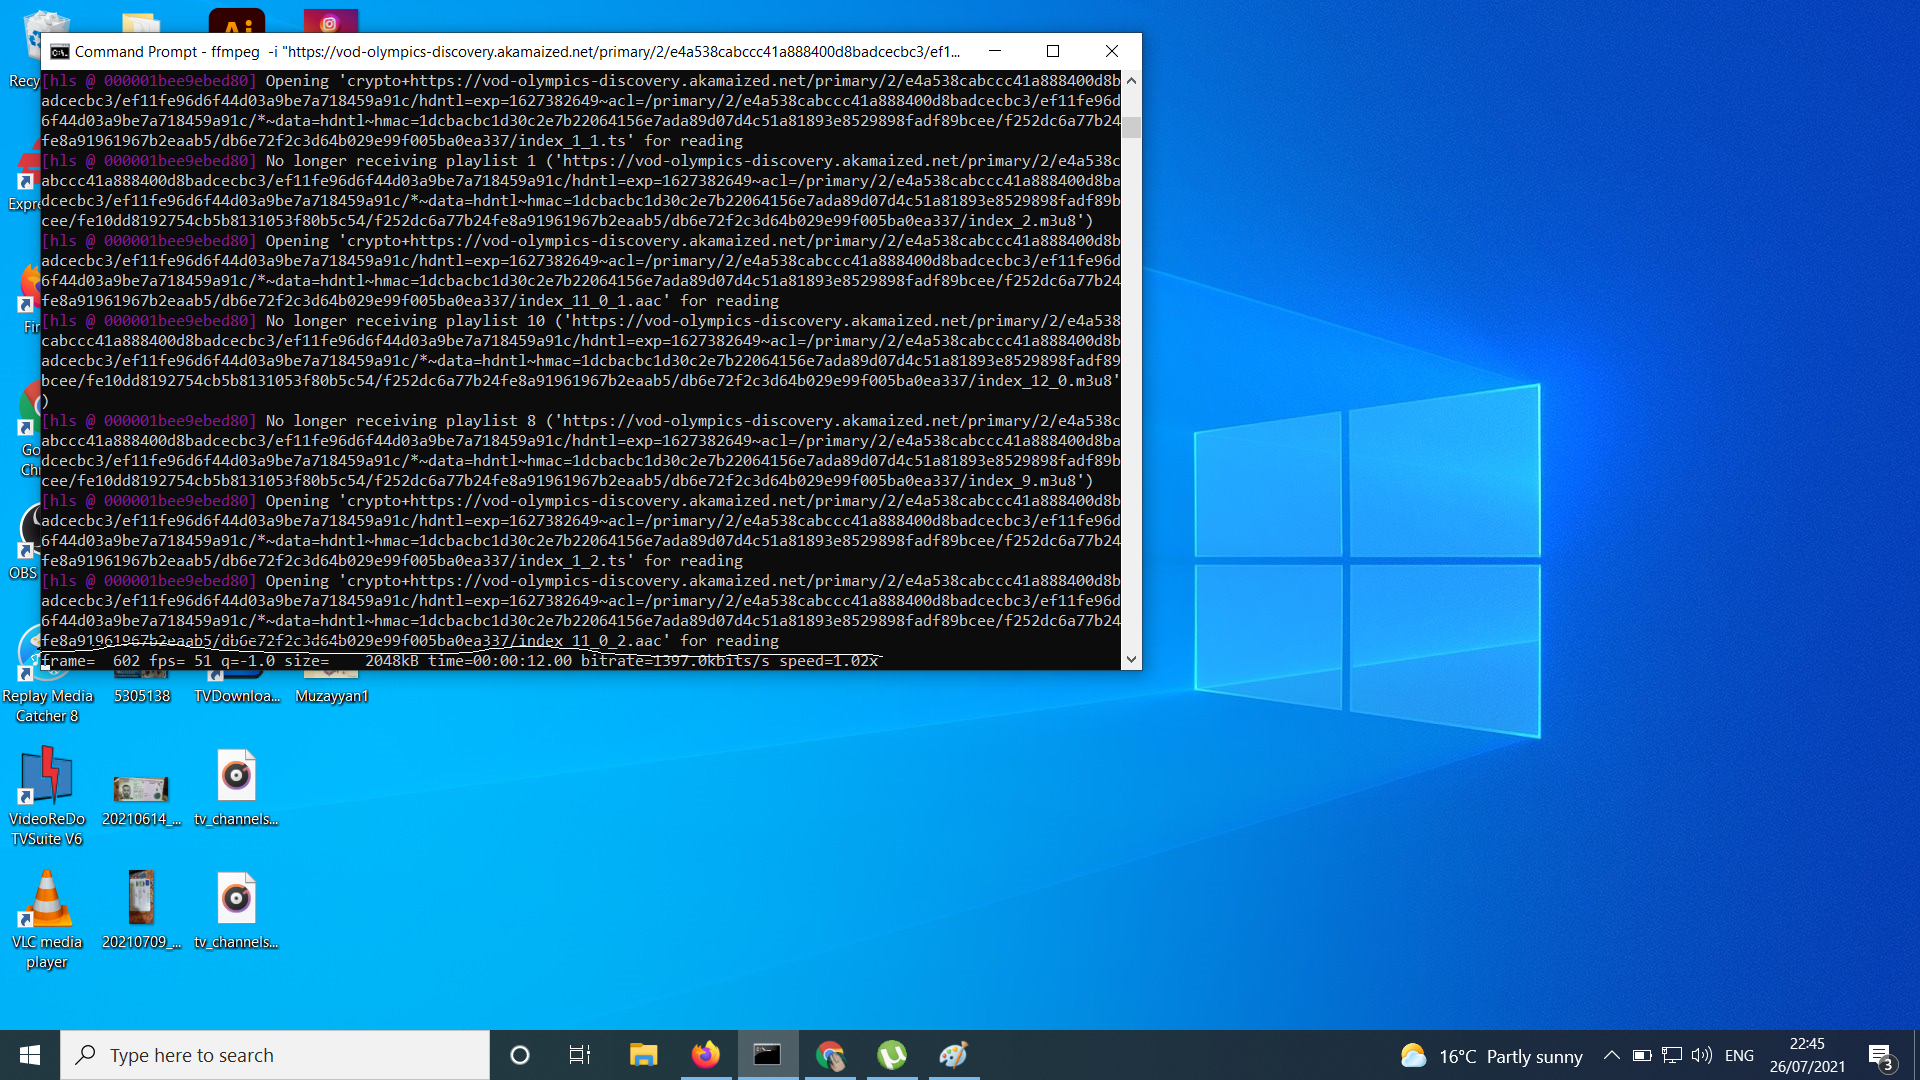Click the Show desktop strip on the taskbar
Viewport: 1920px width, 1080px height.
click(x=1916, y=1055)
